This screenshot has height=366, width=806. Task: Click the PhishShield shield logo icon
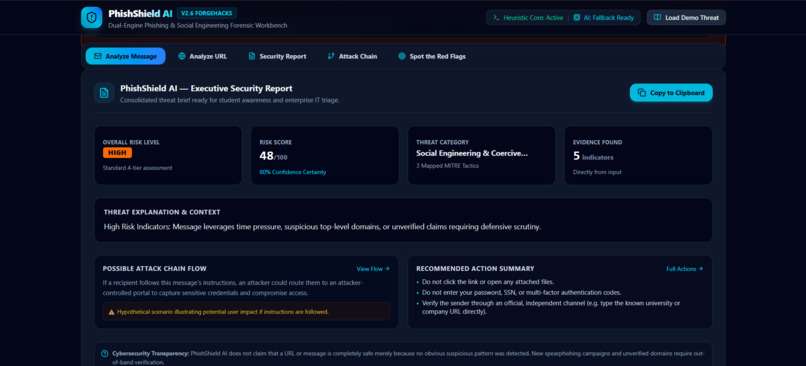(91, 17)
